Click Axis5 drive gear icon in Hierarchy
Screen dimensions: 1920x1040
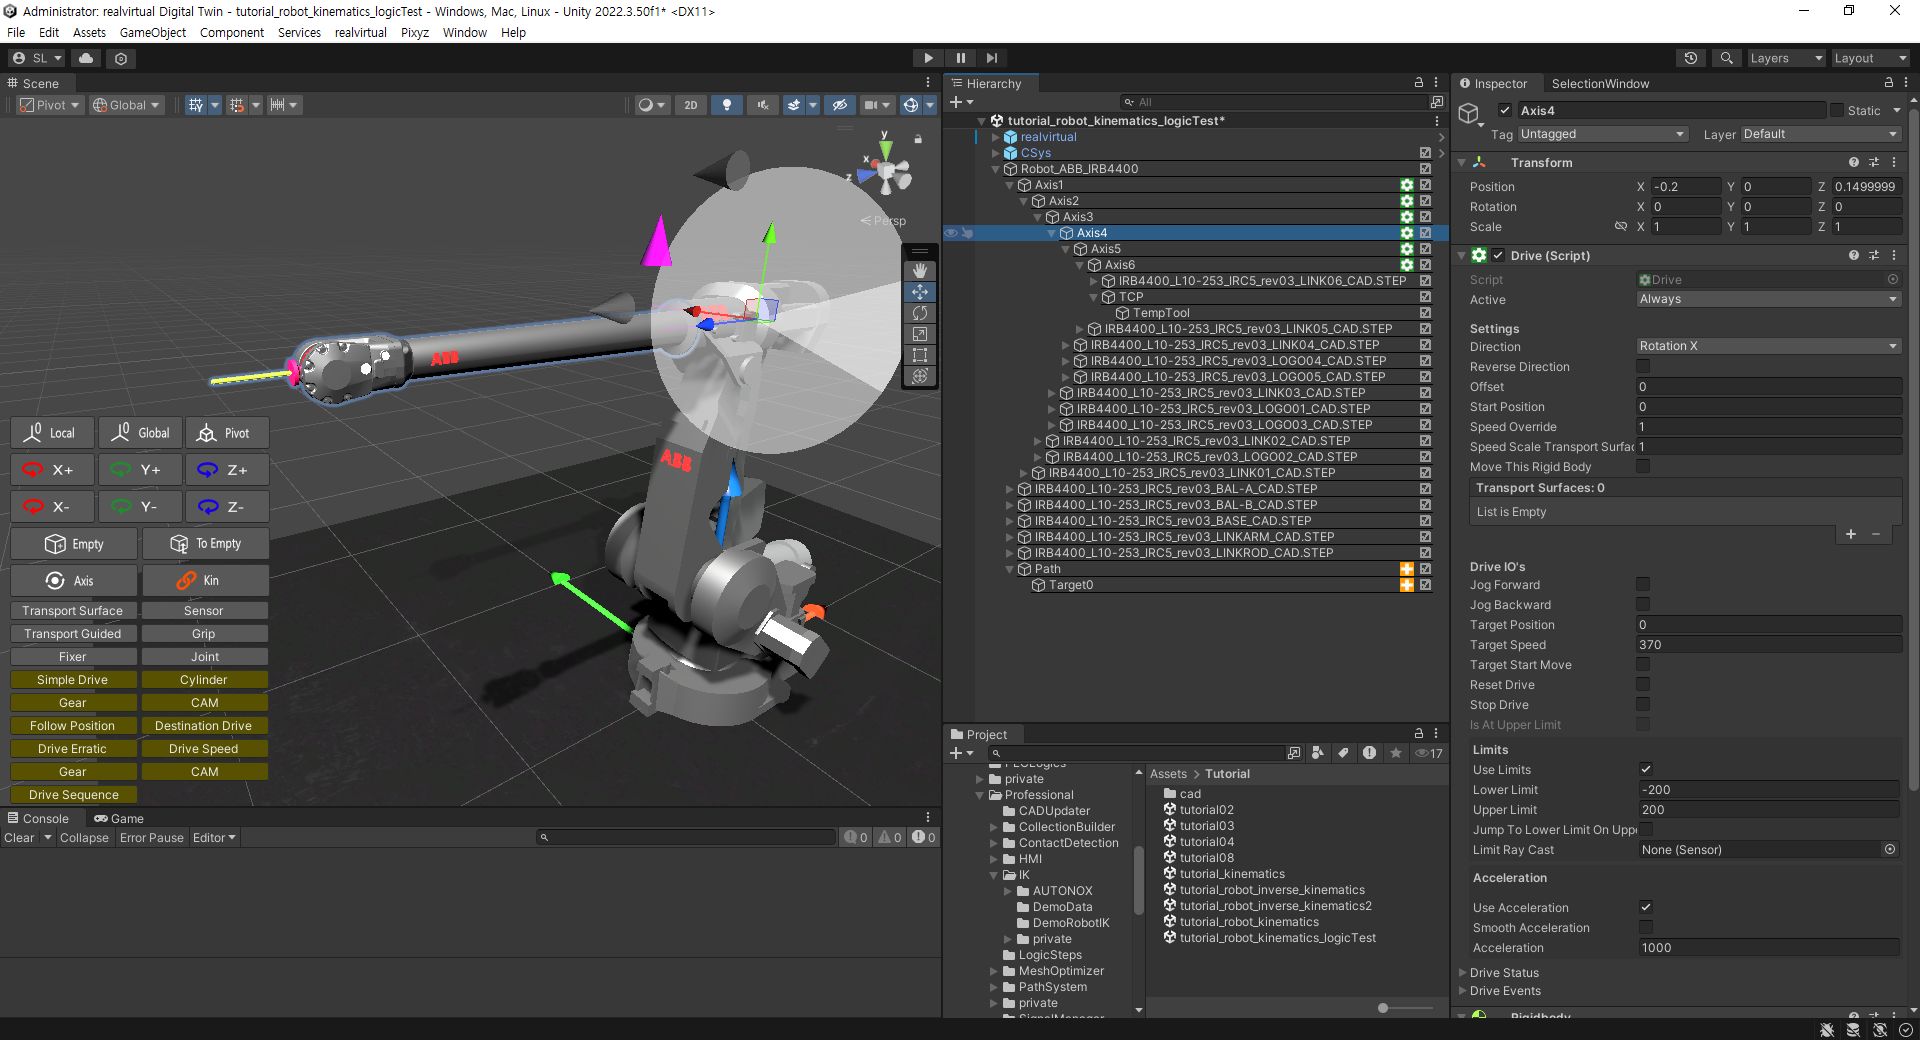1407,249
